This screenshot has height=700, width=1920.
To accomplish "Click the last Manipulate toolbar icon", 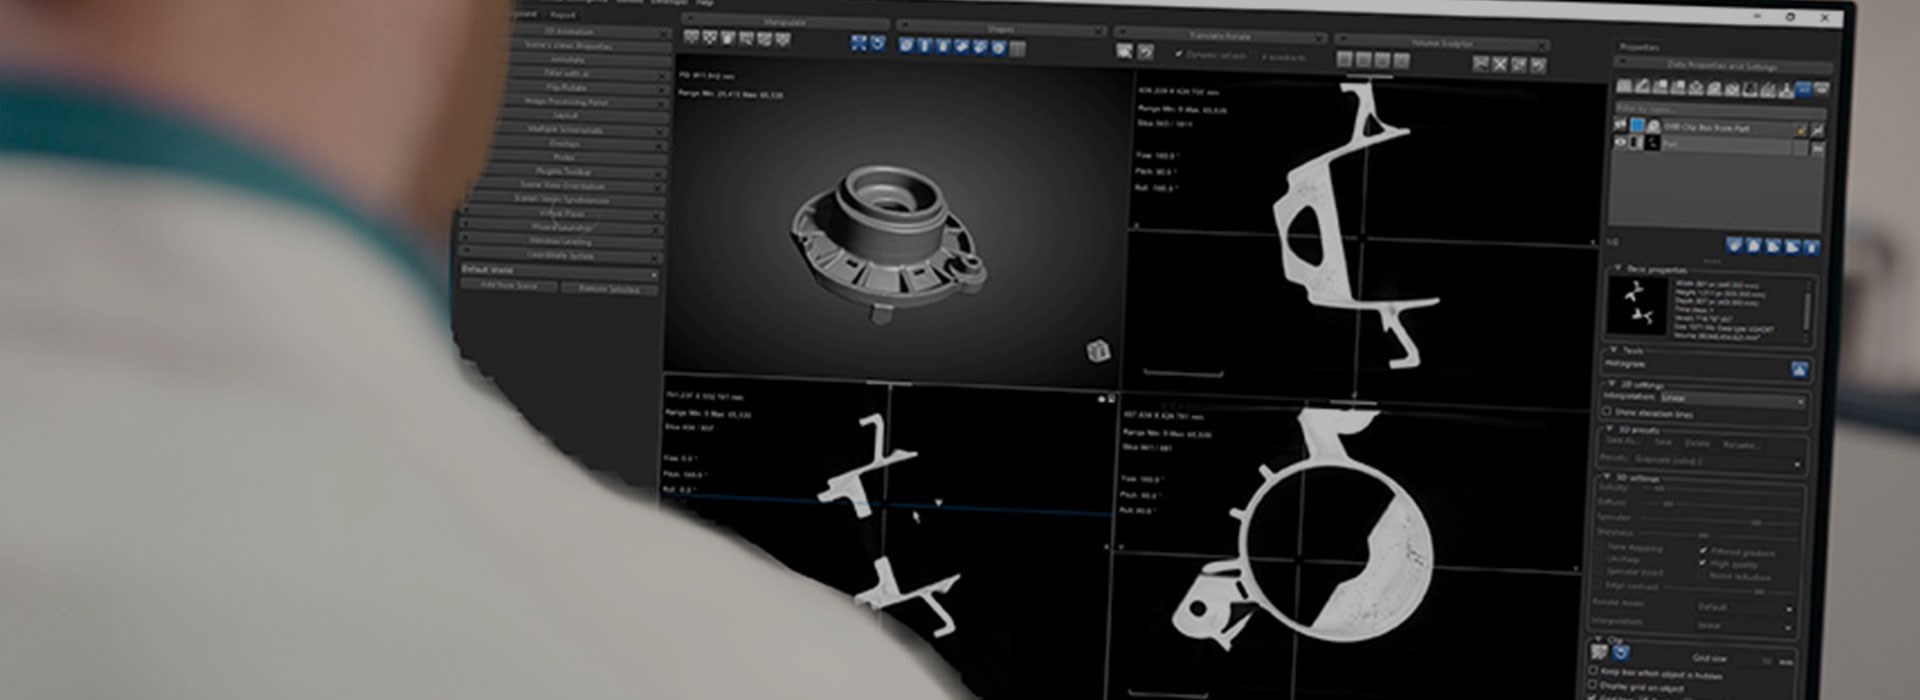I will point(783,39).
